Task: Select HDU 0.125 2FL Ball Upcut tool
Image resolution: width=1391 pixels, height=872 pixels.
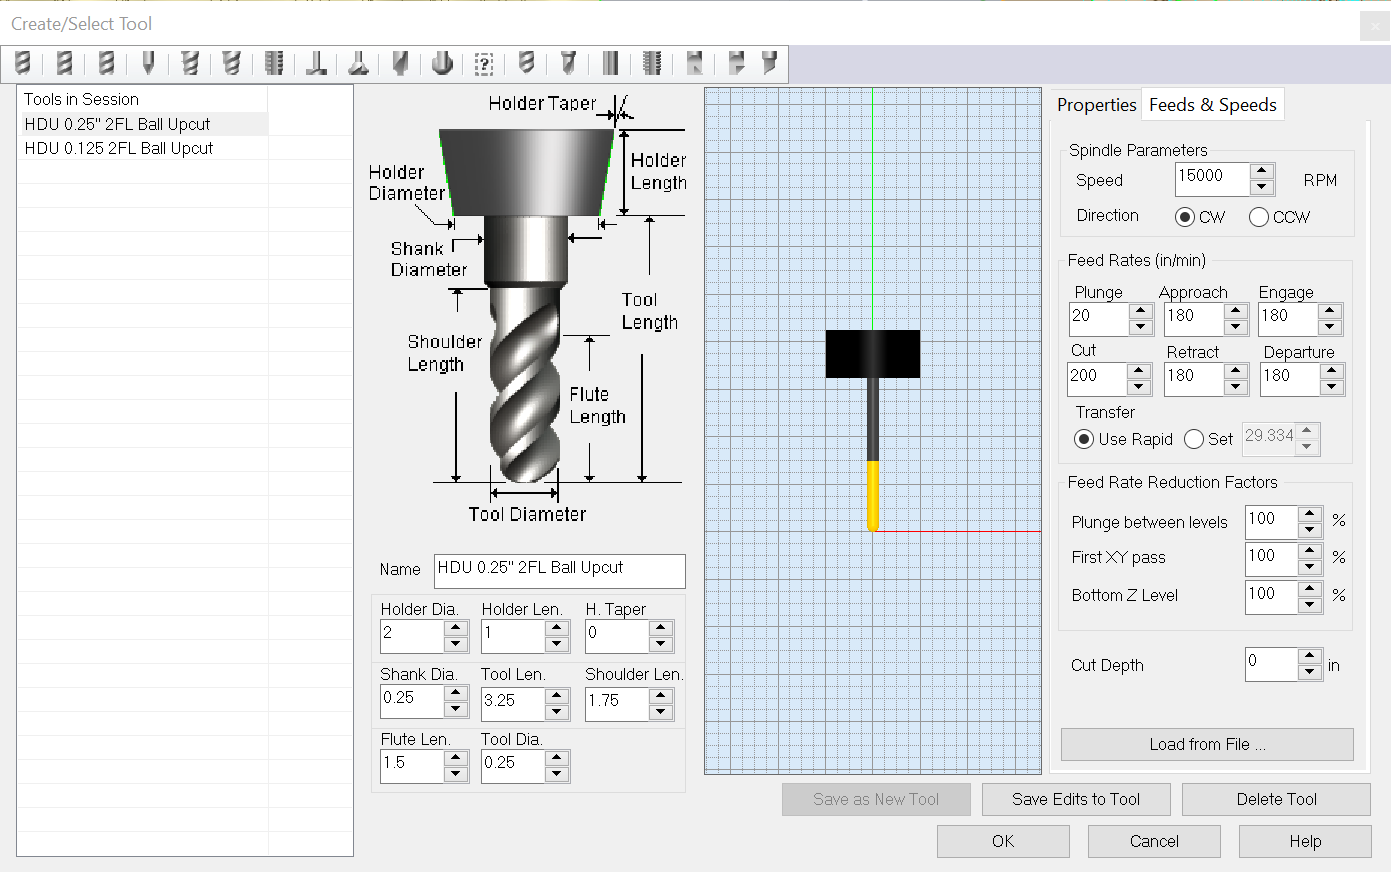Action: pyautogui.click(x=119, y=148)
